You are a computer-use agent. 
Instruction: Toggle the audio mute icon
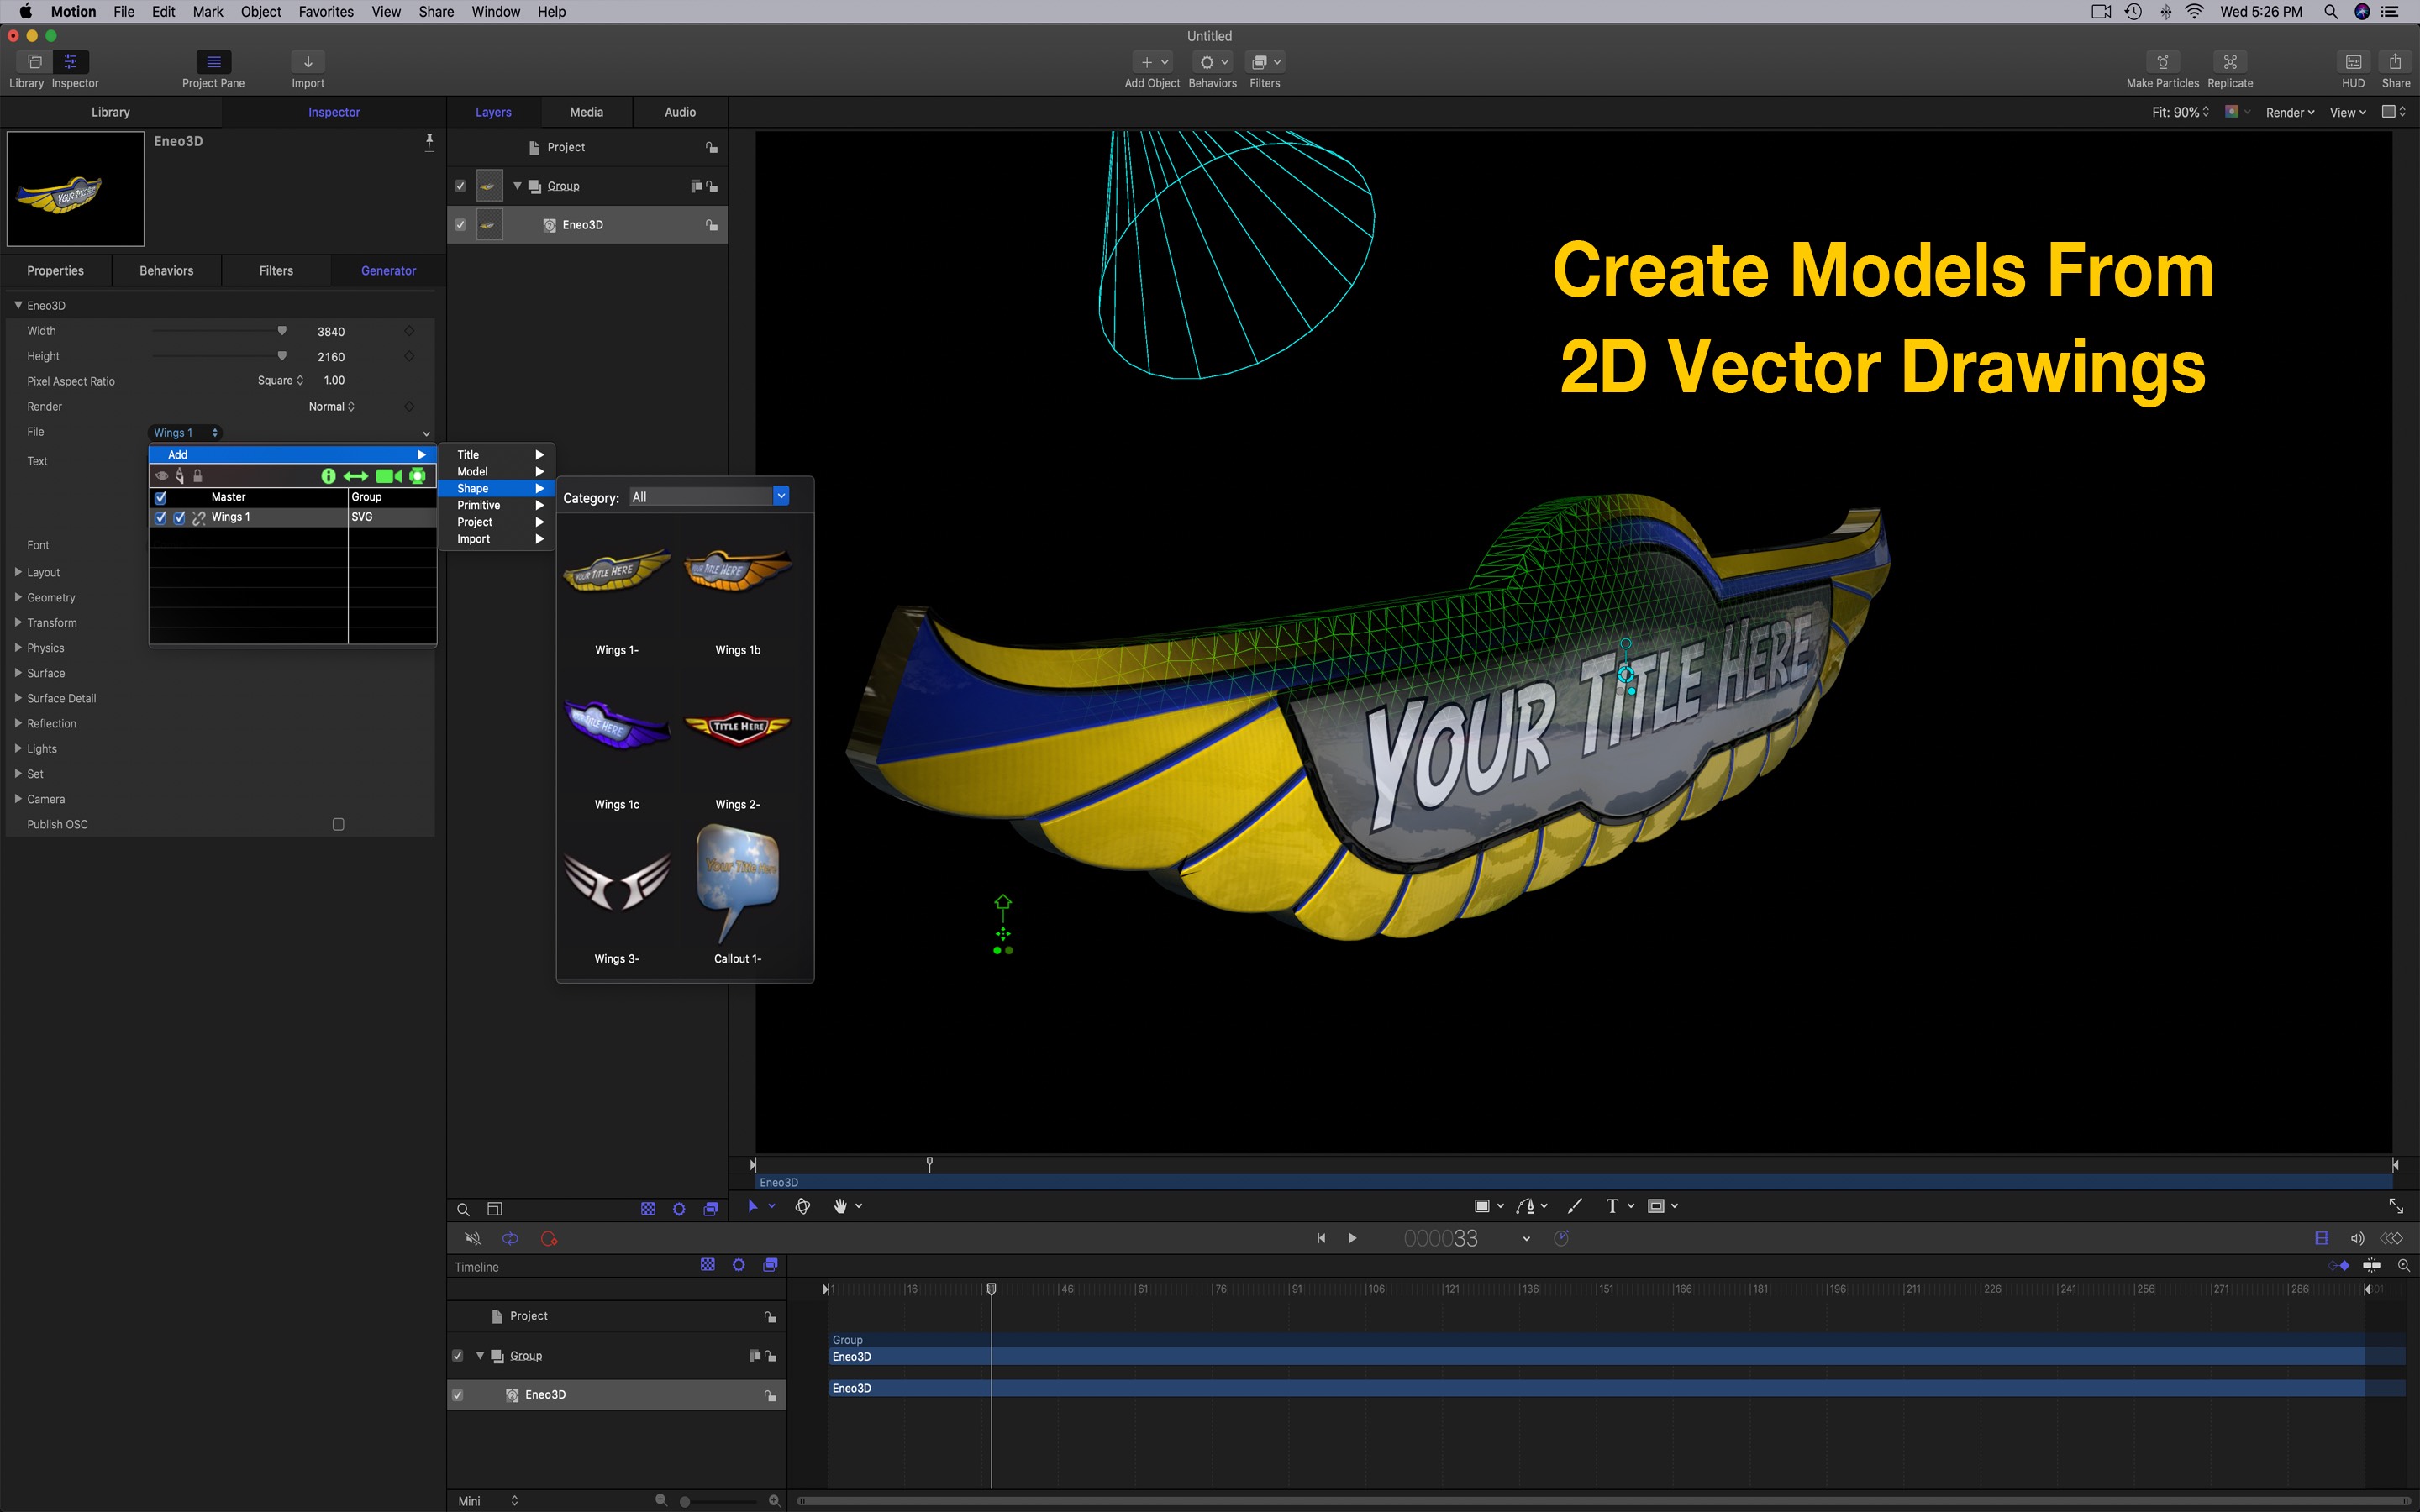point(473,1238)
